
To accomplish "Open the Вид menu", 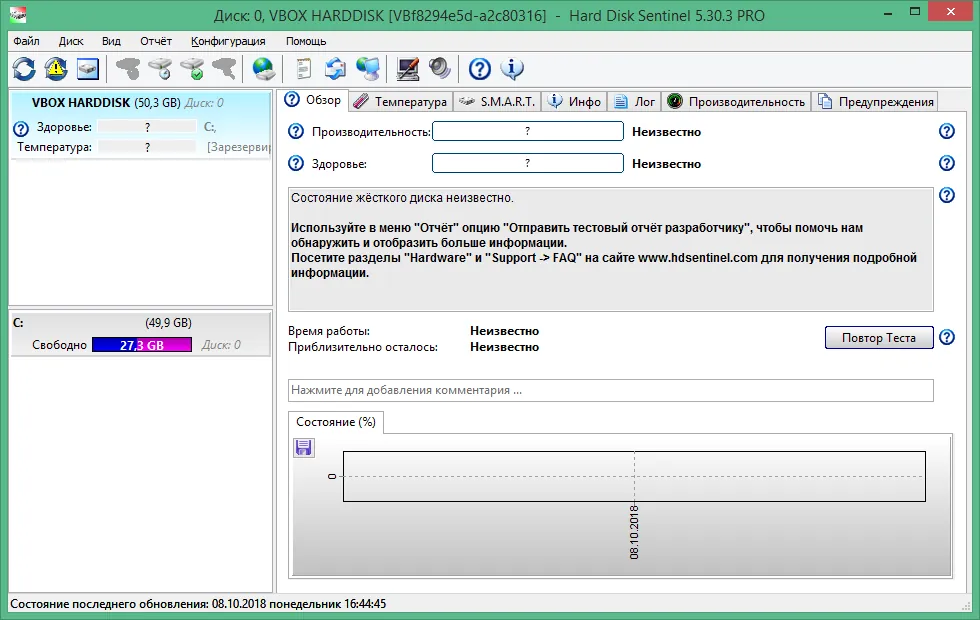I will point(111,41).
